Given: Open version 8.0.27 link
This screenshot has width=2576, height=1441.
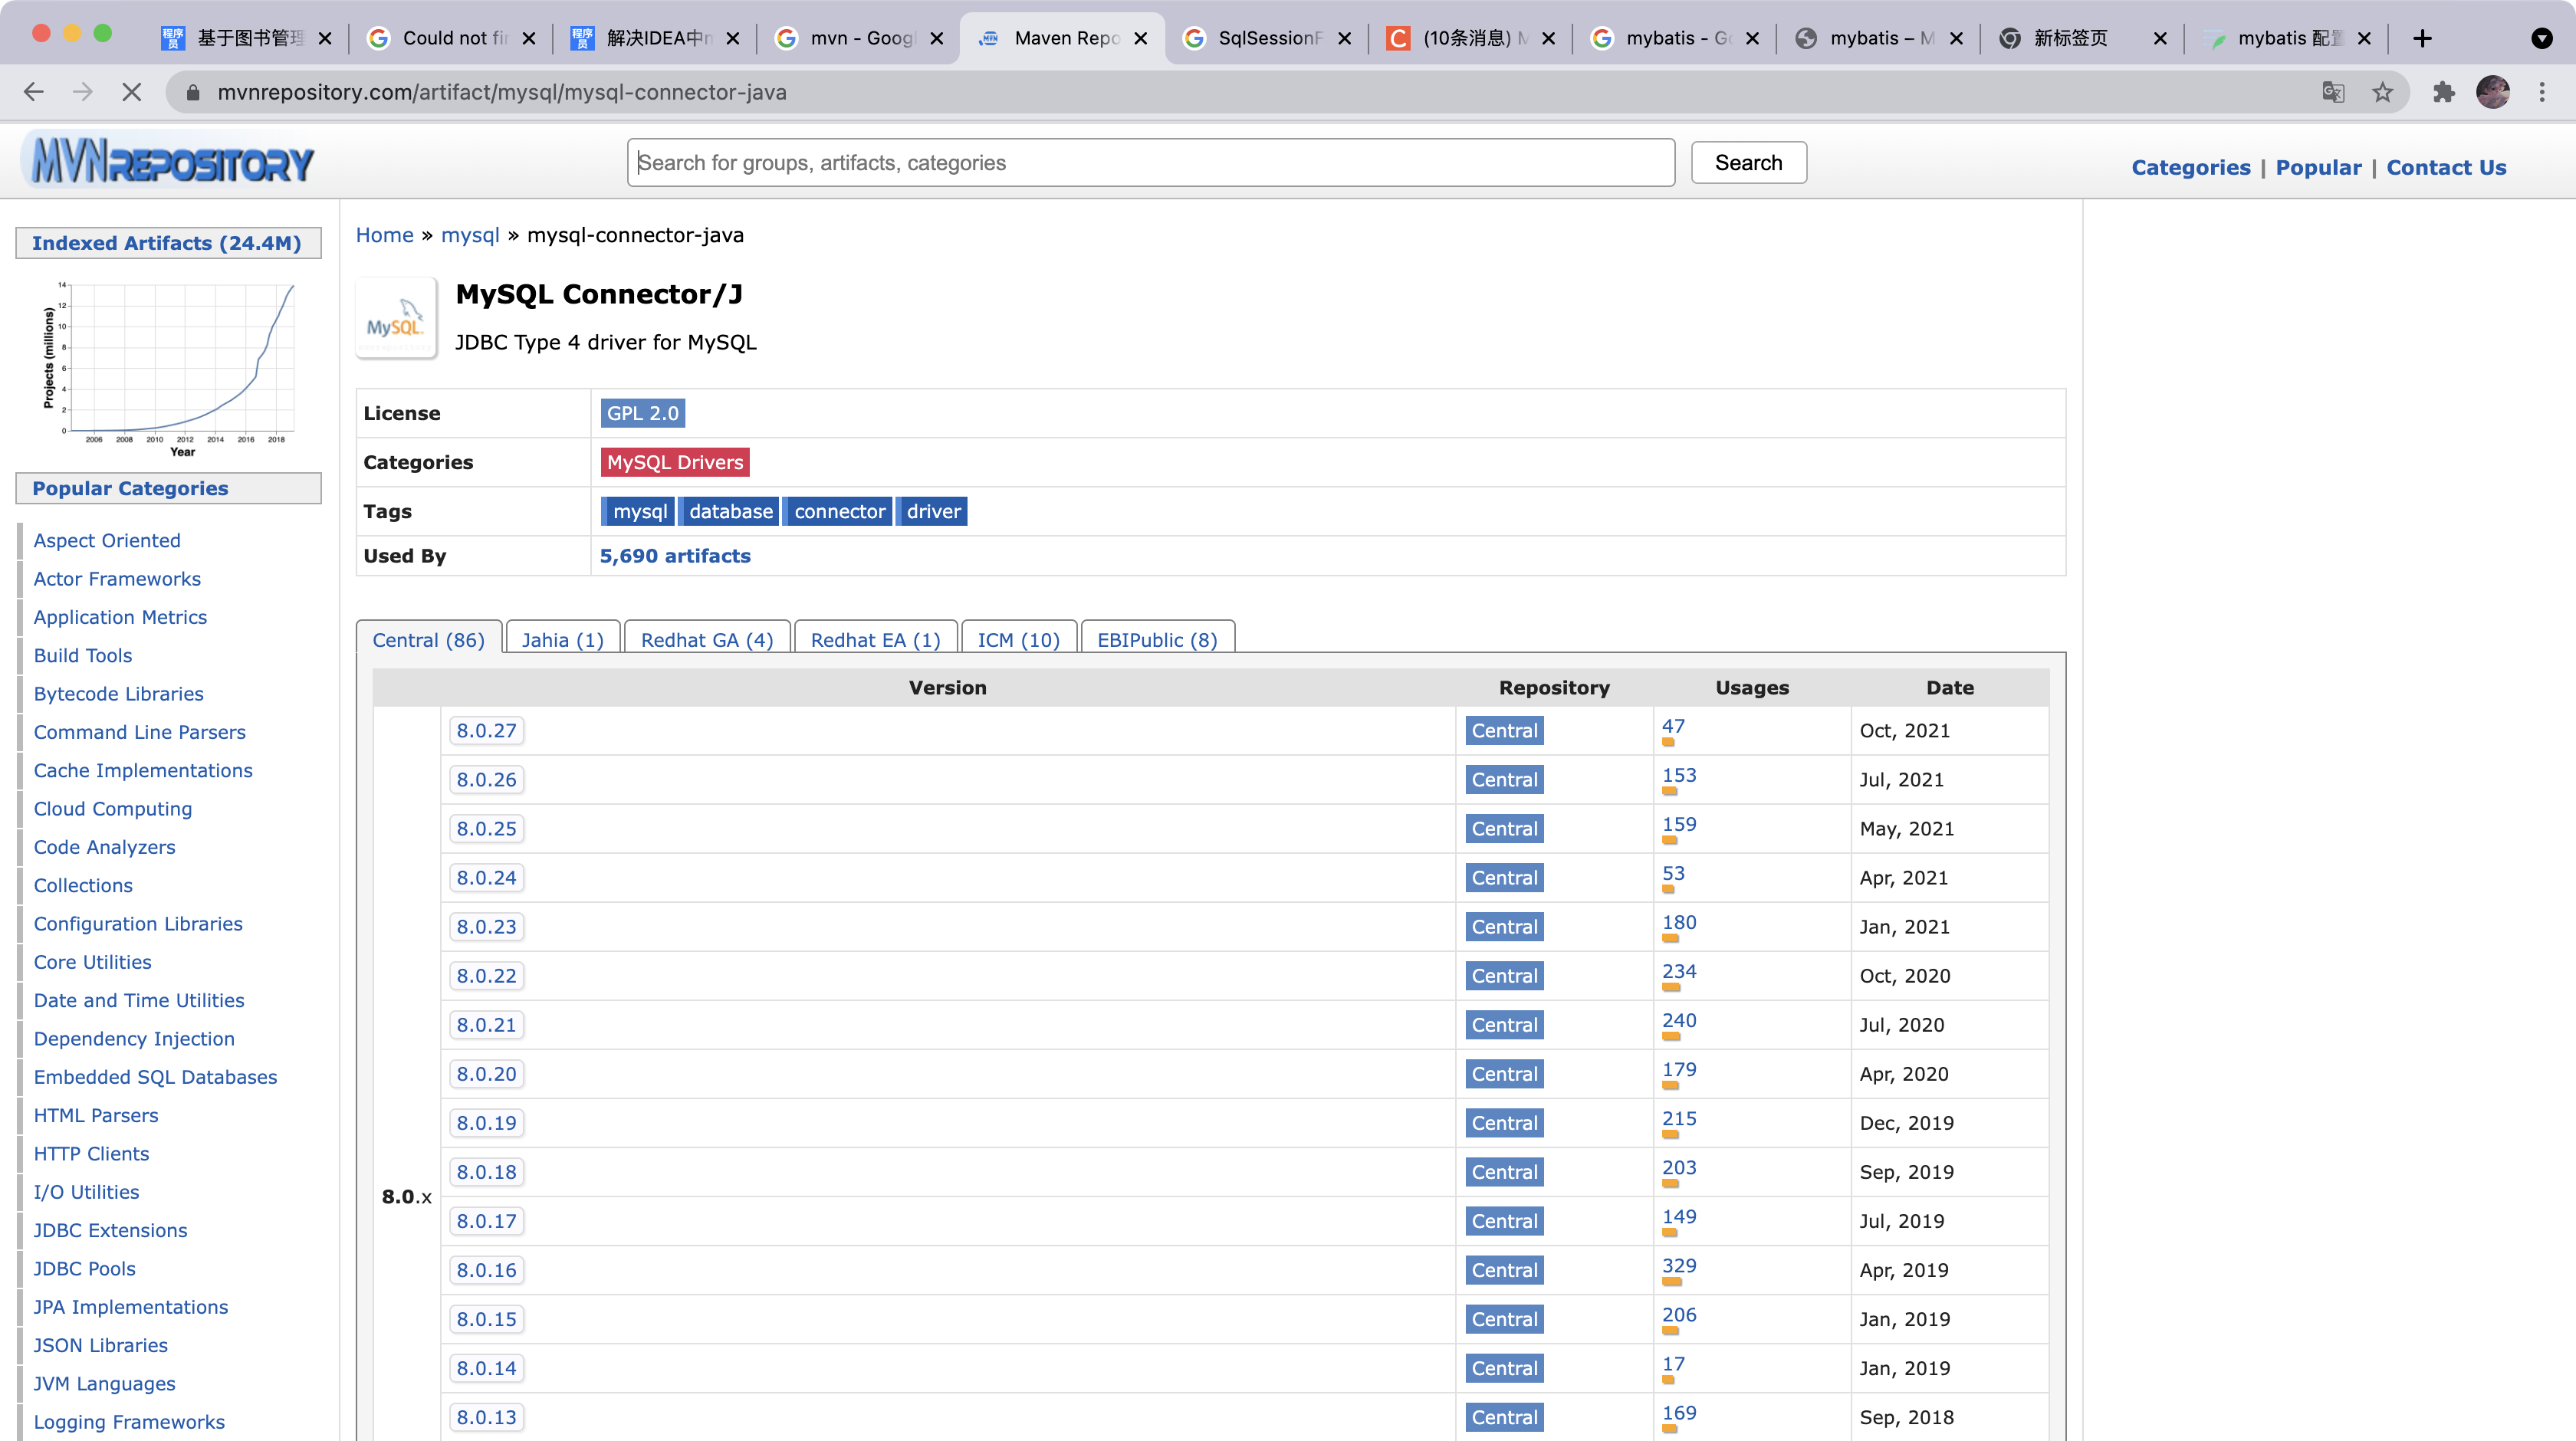Looking at the screenshot, I should pos(486,731).
